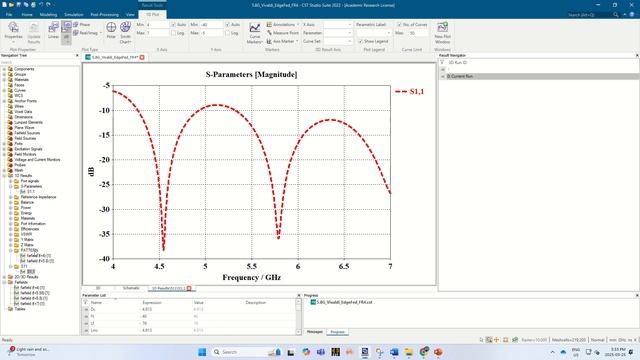Open File Explorer from the taskbar
Image resolution: width=640 pixels, height=360 pixels.
tap(409, 352)
